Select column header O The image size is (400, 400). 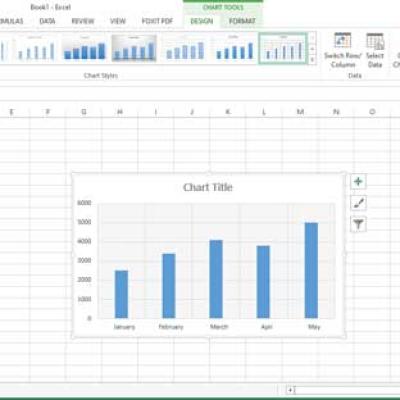click(372, 112)
